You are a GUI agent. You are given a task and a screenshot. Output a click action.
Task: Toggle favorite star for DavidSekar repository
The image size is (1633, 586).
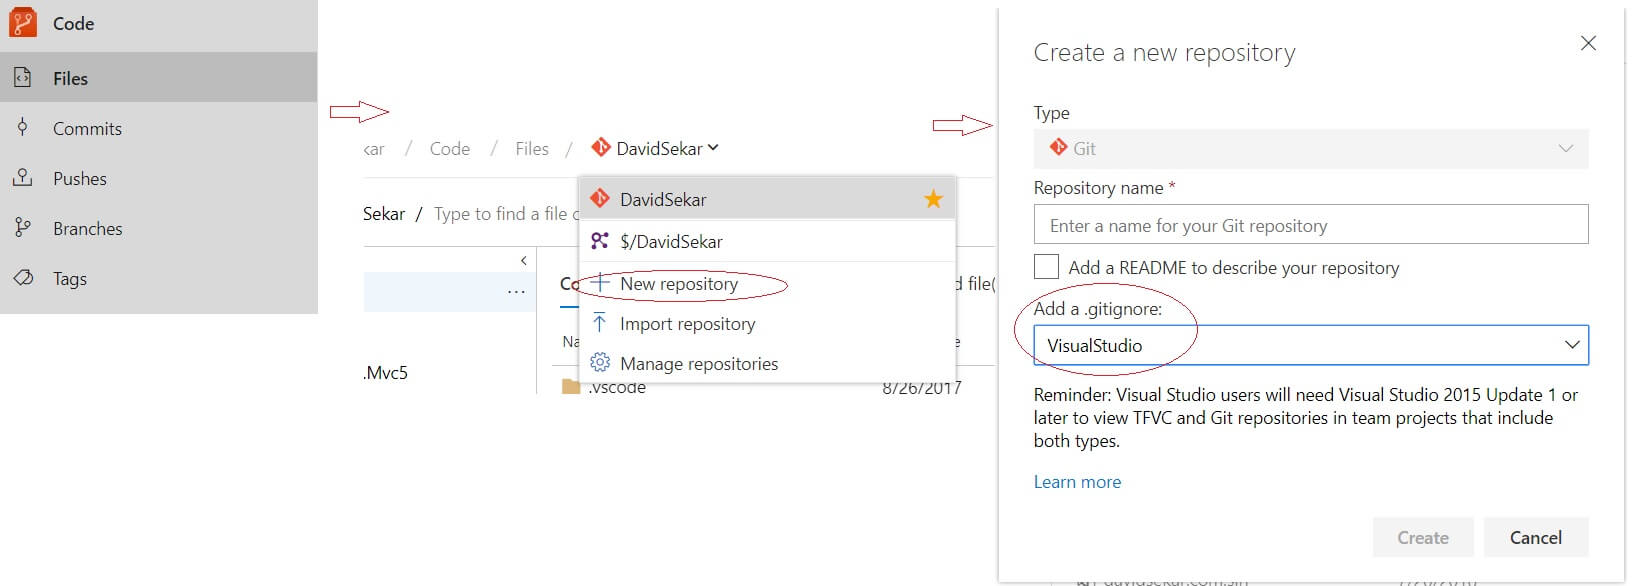(933, 199)
